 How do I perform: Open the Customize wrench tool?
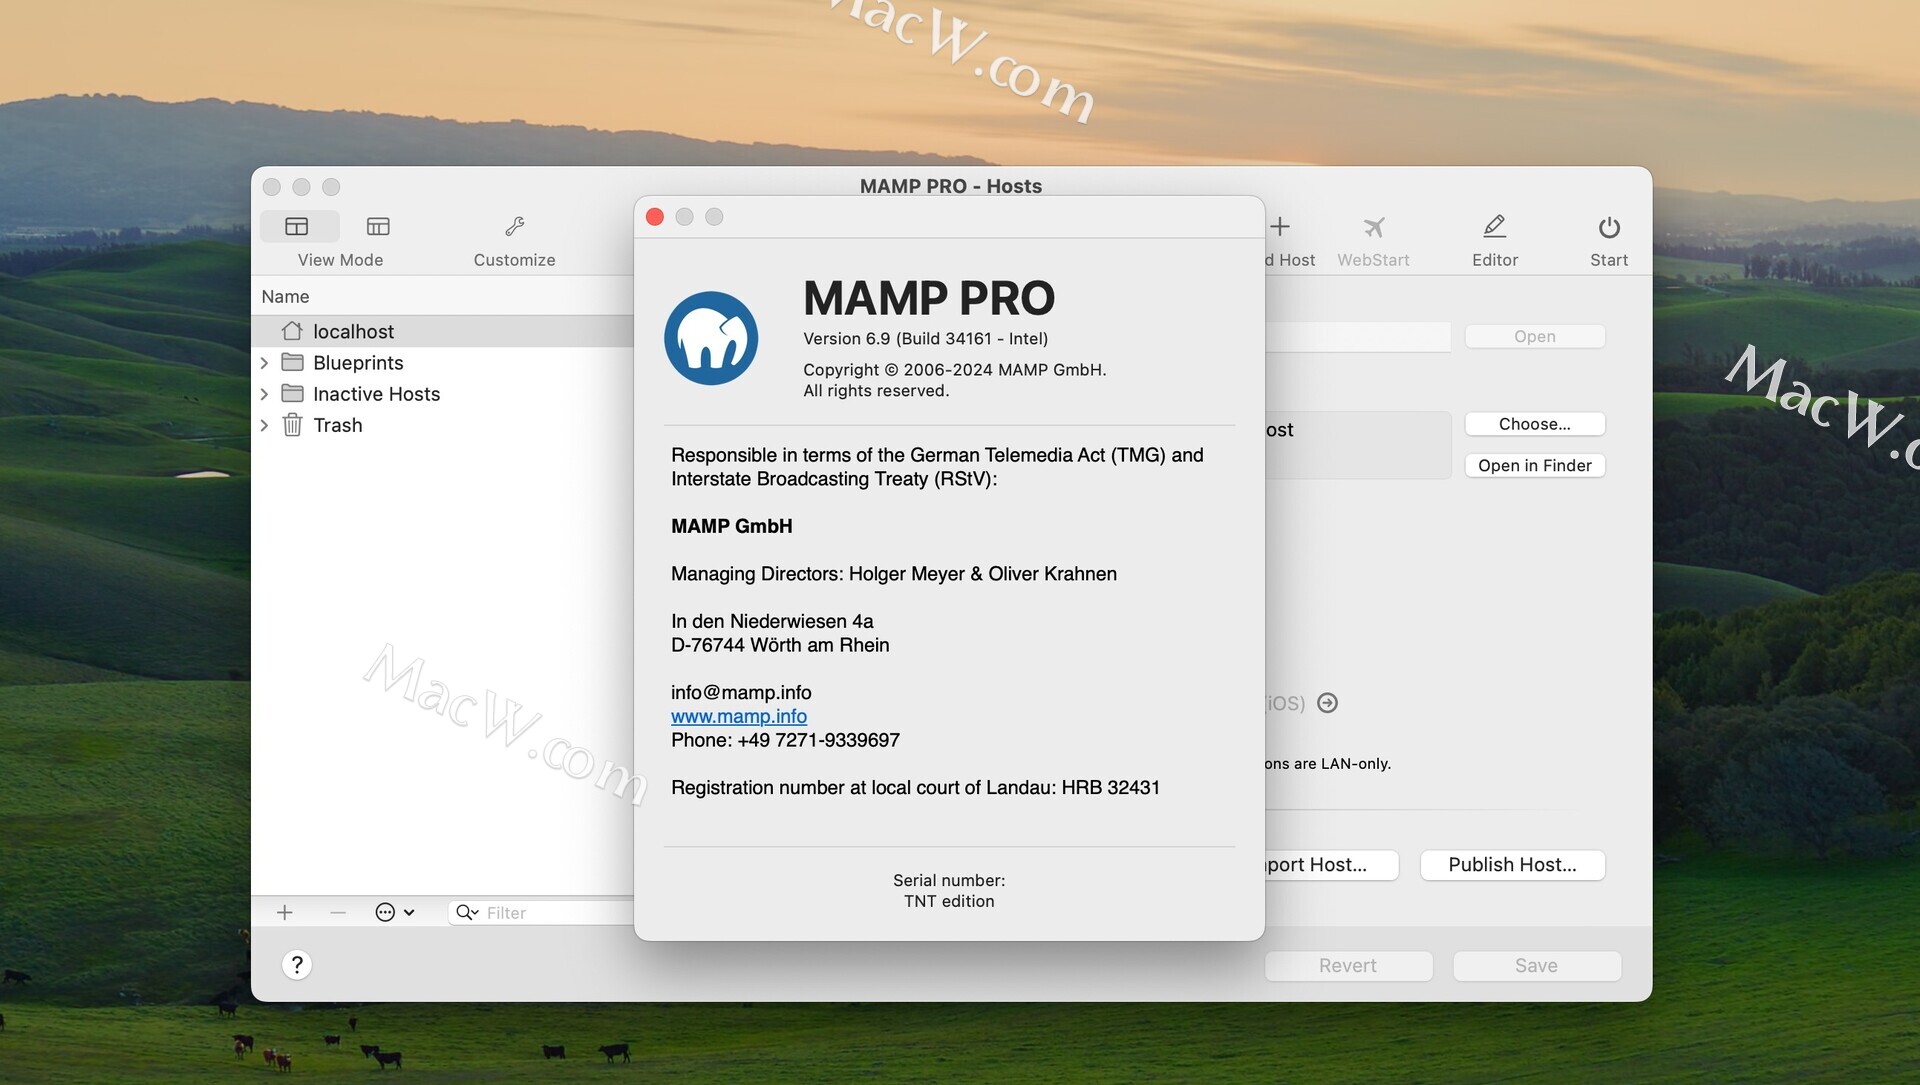(x=514, y=226)
